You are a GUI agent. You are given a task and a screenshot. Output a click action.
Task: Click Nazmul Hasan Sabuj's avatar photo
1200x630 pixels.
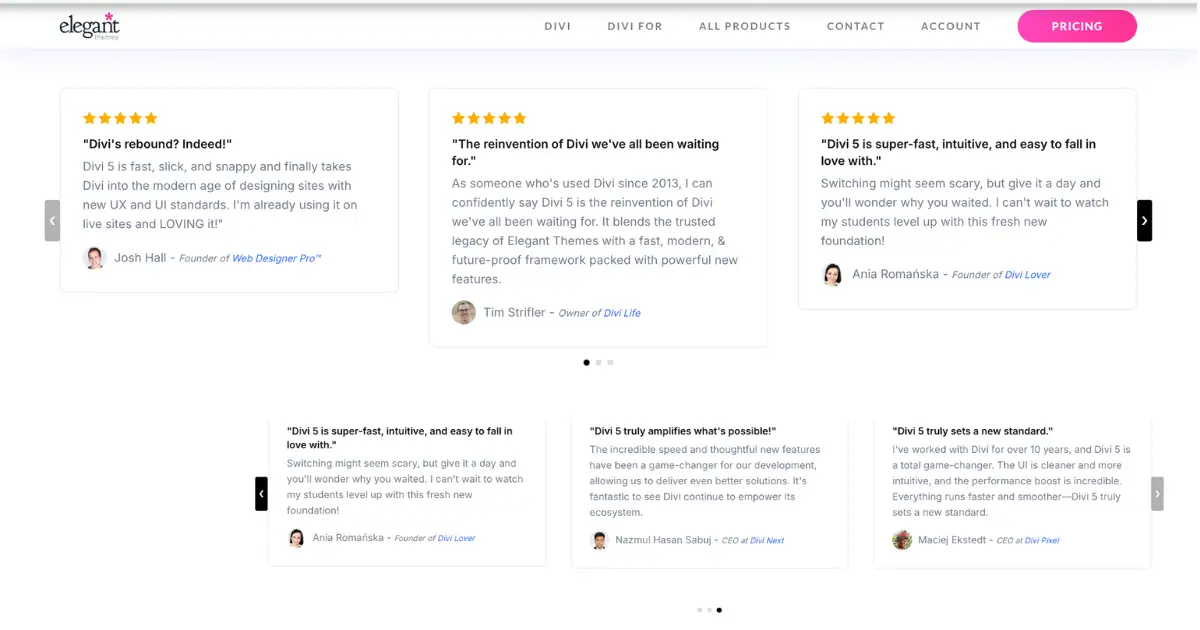coord(599,540)
